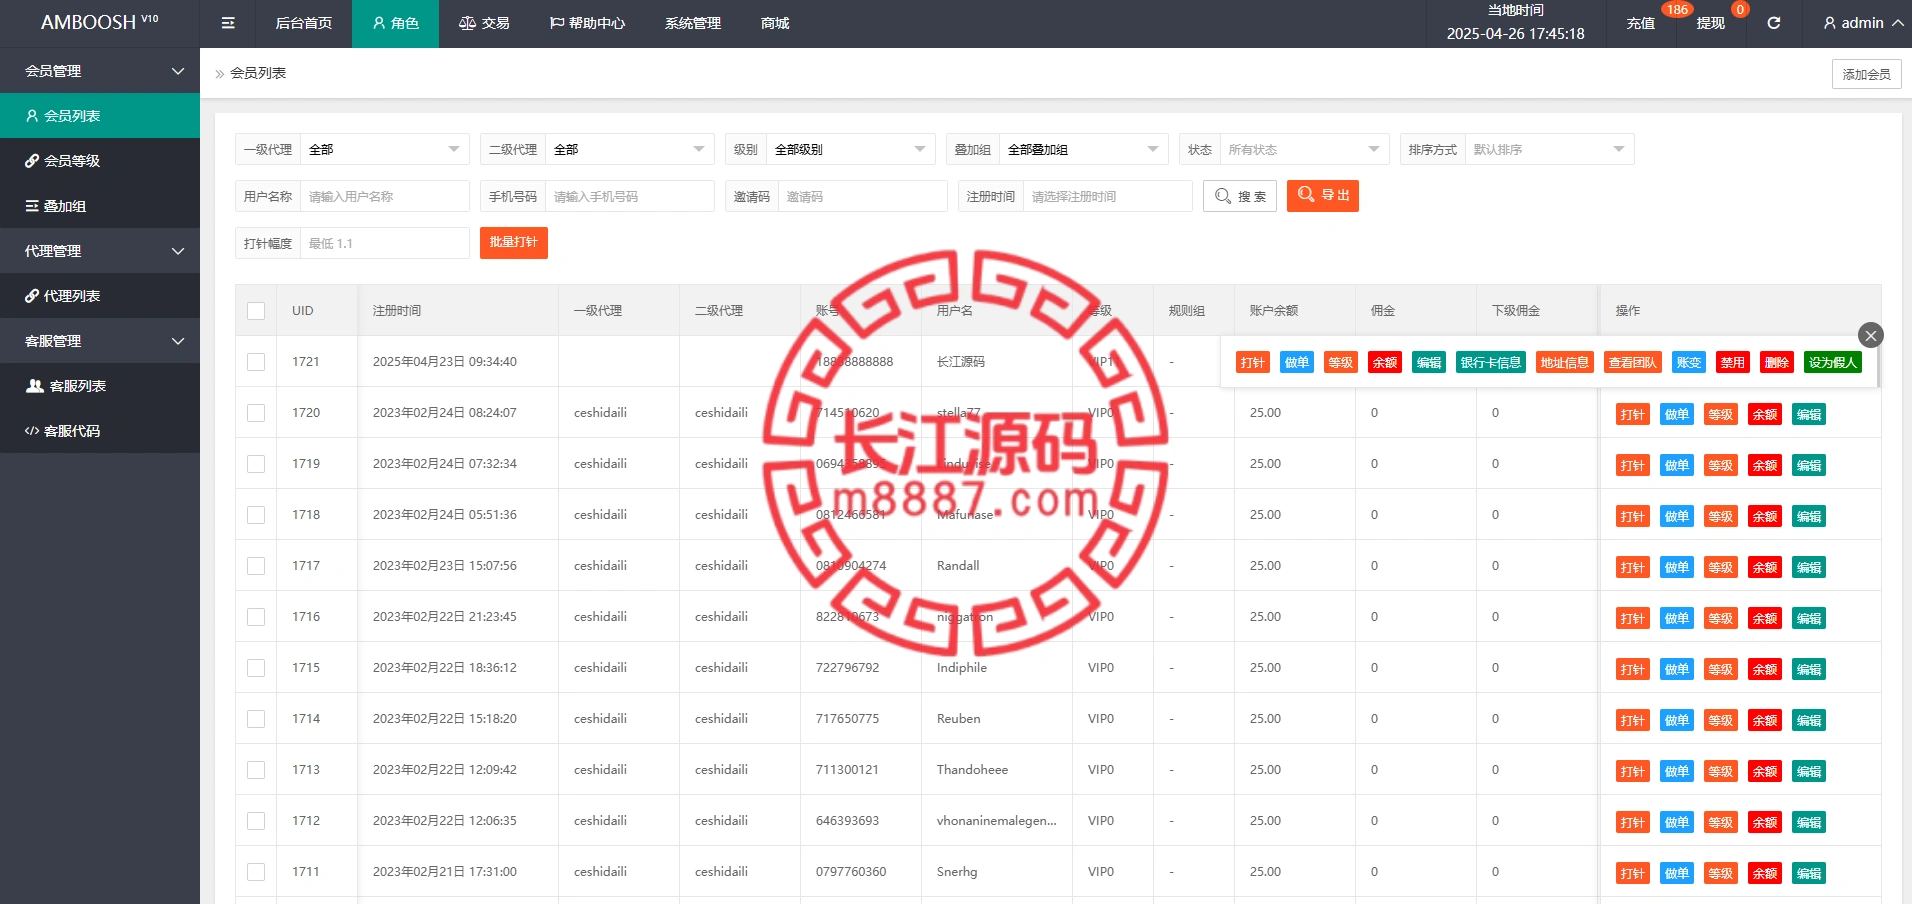Open 会员等级 in the sidebar
The height and width of the screenshot is (904, 1912).
pos(100,161)
